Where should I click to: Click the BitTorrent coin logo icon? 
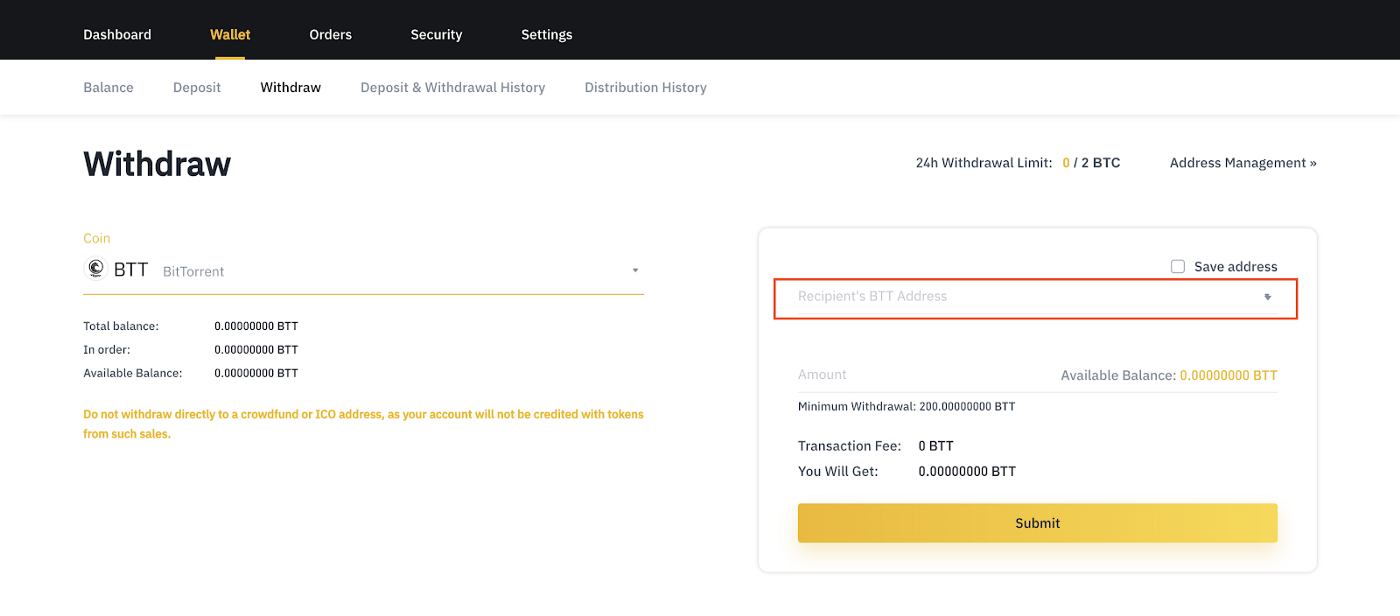(x=96, y=269)
